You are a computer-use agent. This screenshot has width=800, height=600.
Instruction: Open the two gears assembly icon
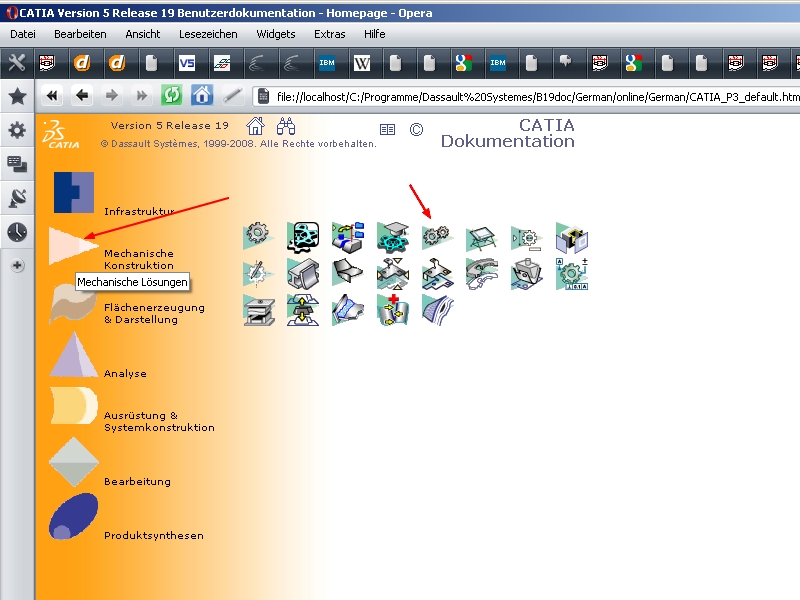coord(437,236)
